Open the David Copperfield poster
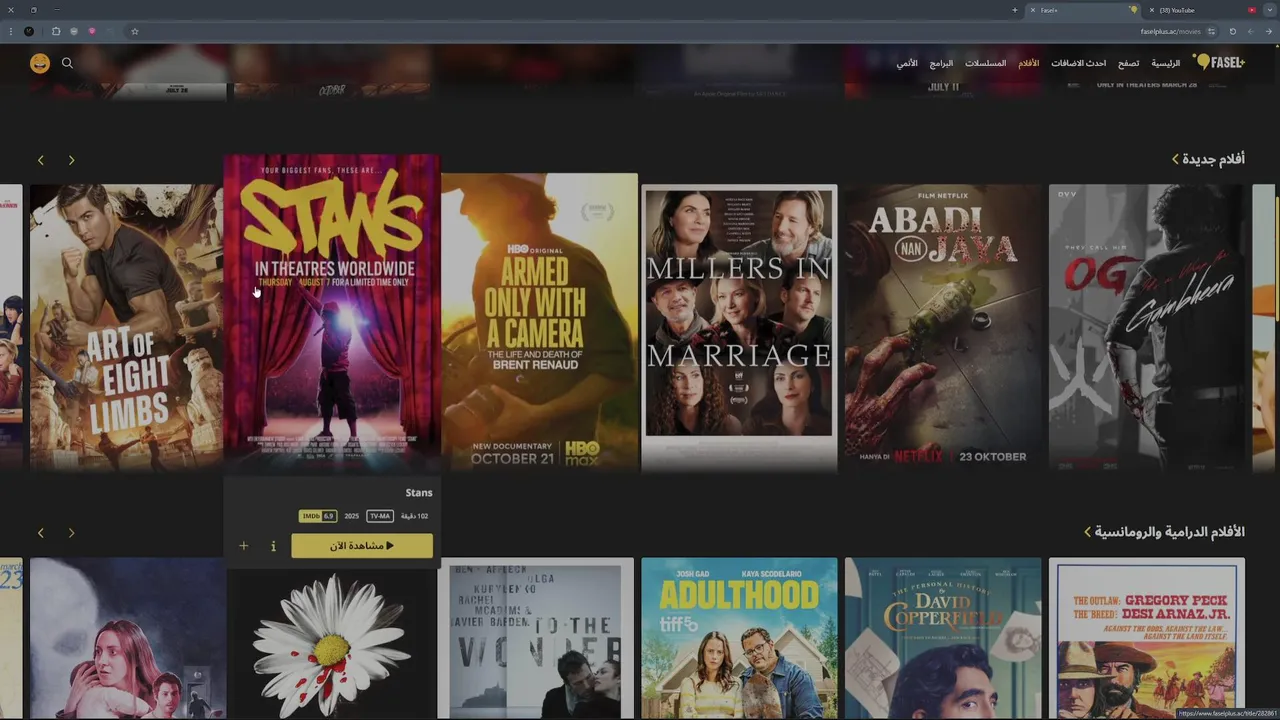This screenshot has height=720, width=1280. pyautogui.click(x=943, y=638)
